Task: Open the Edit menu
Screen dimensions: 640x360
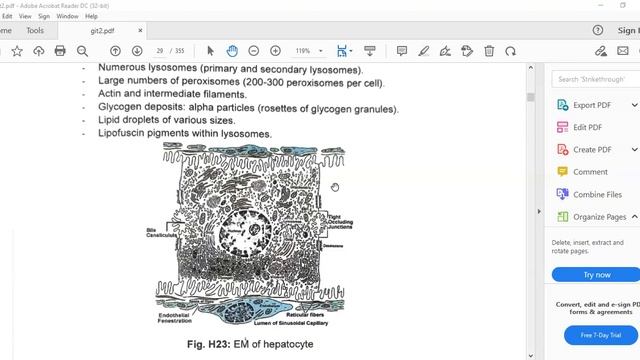Action: 7,16
